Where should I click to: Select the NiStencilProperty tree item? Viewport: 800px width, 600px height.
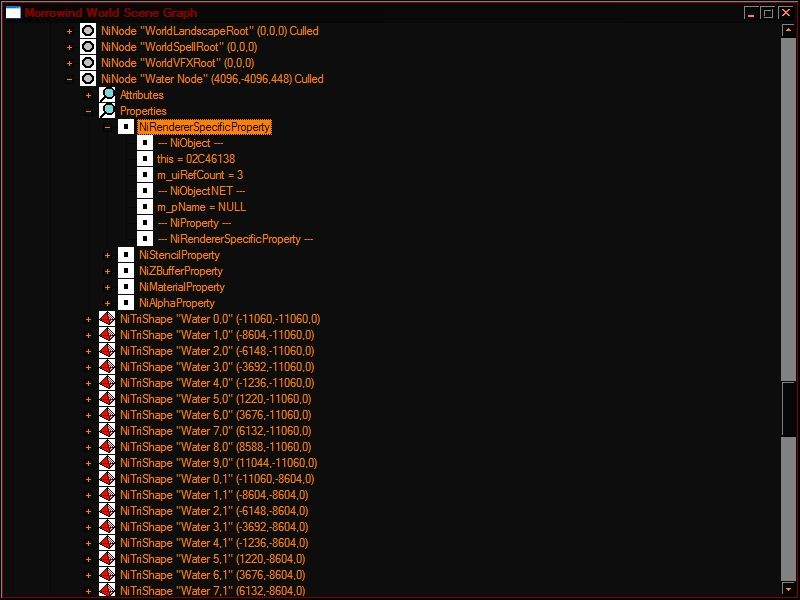coord(179,255)
